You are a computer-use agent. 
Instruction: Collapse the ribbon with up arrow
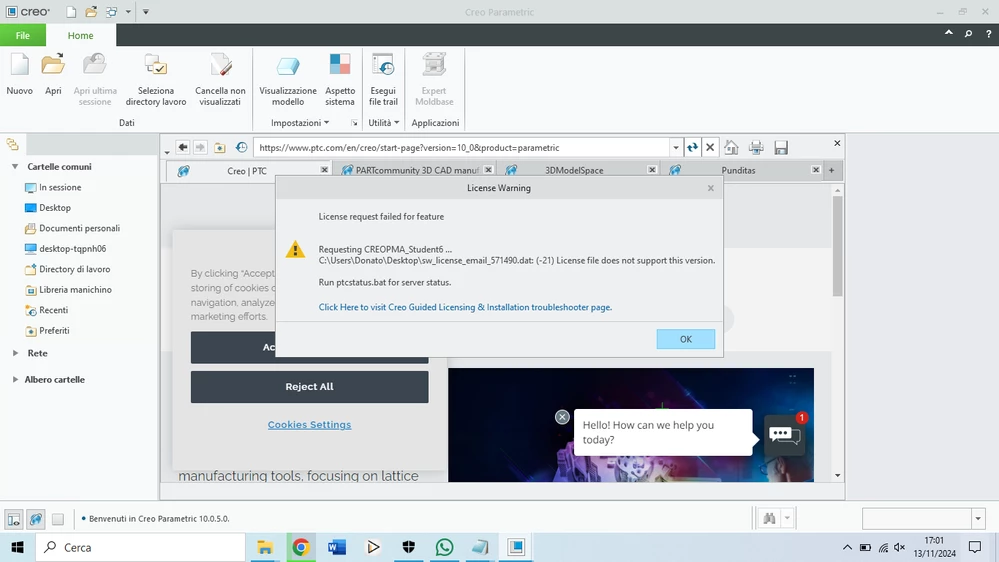[949, 33]
